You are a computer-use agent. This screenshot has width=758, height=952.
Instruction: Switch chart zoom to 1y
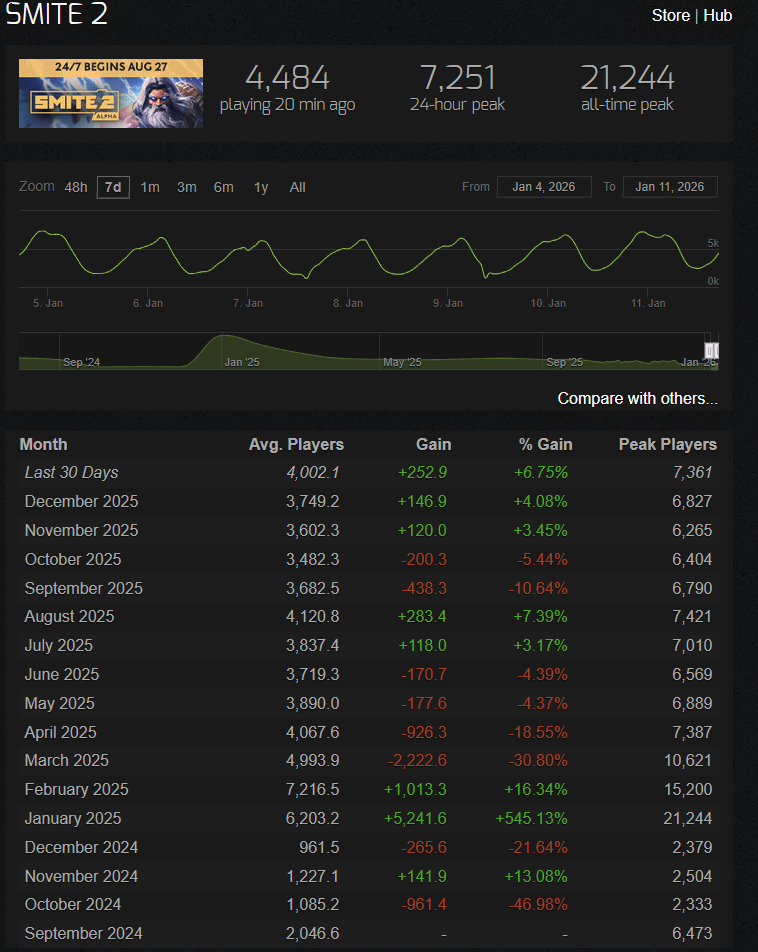[x=261, y=187]
